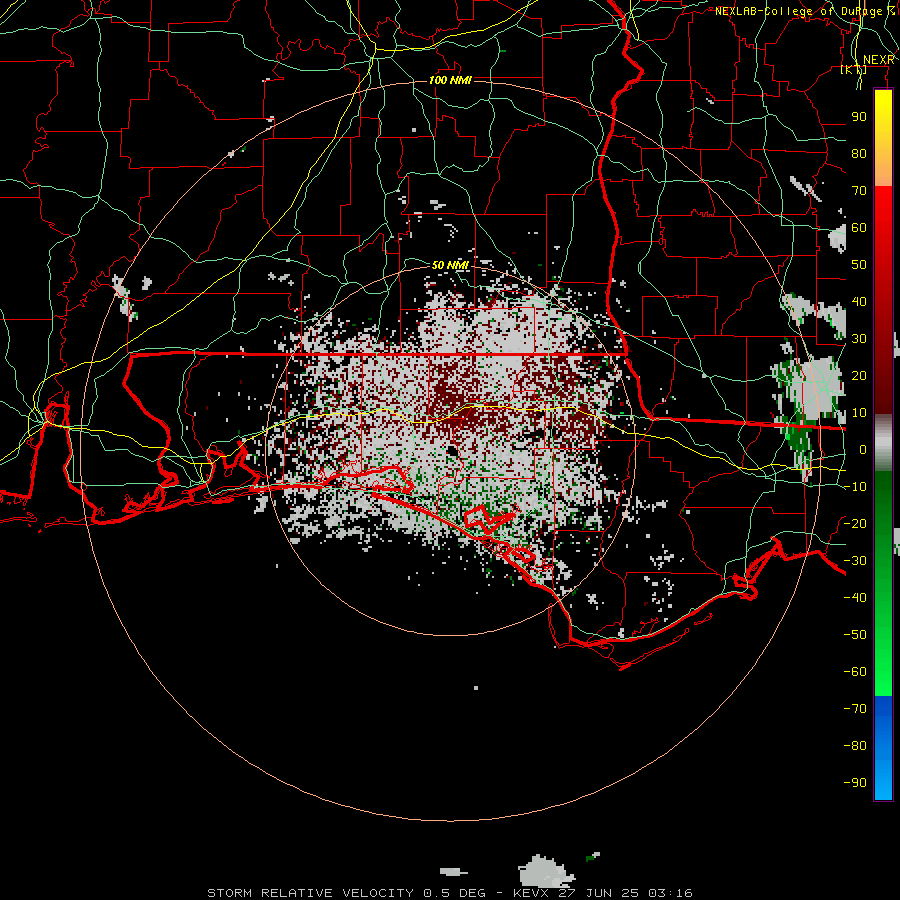The height and width of the screenshot is (900, 900).
Task: Click the 30 value on the velocity scale
Action: (x=859, y=339)
